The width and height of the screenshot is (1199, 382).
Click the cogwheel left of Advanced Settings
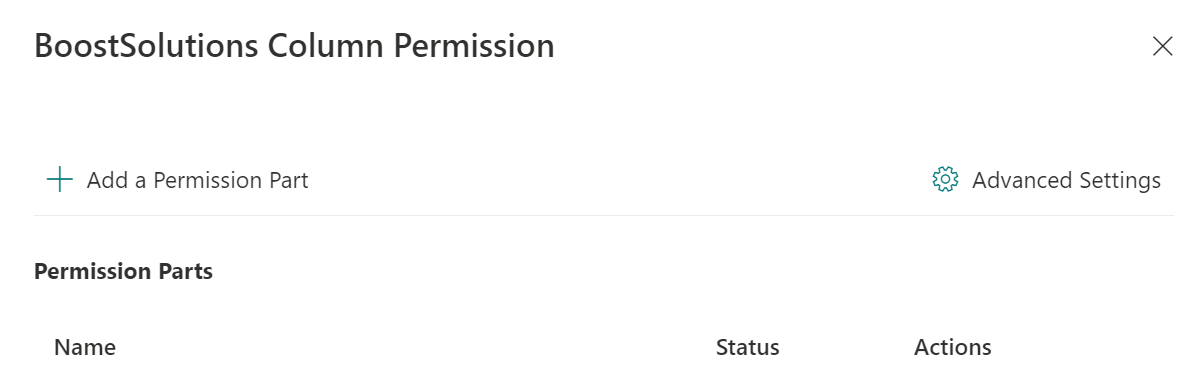945,180
